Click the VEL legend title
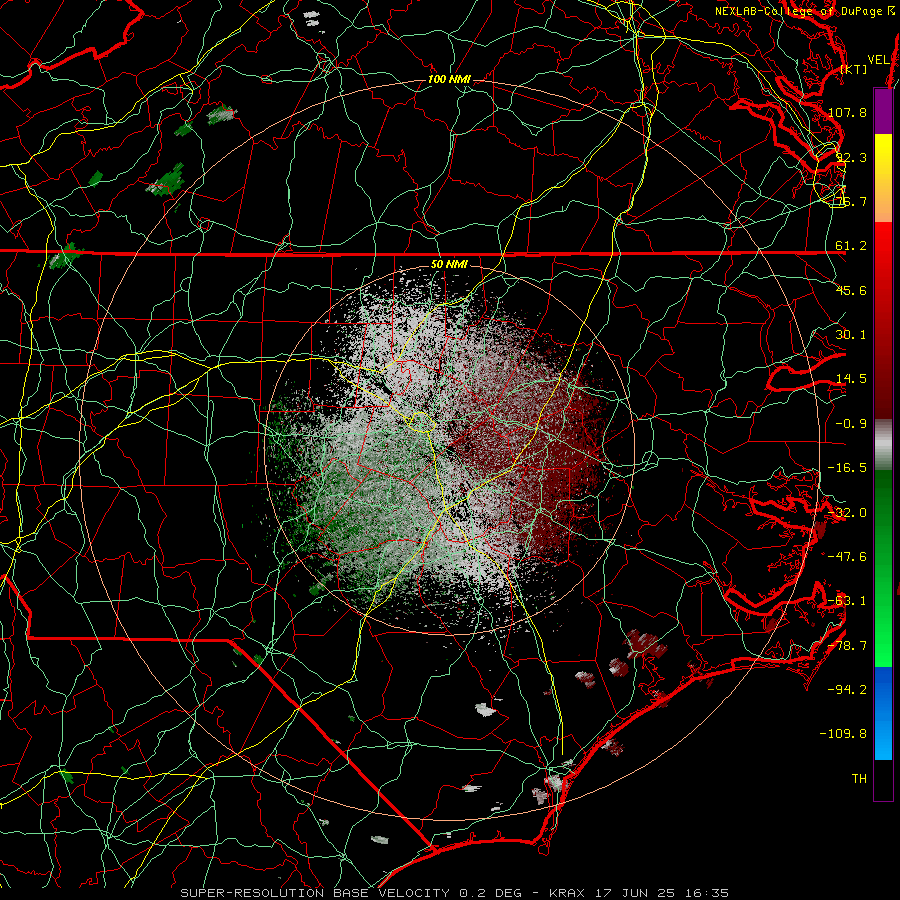900x900 pixels. pos(879,60)
